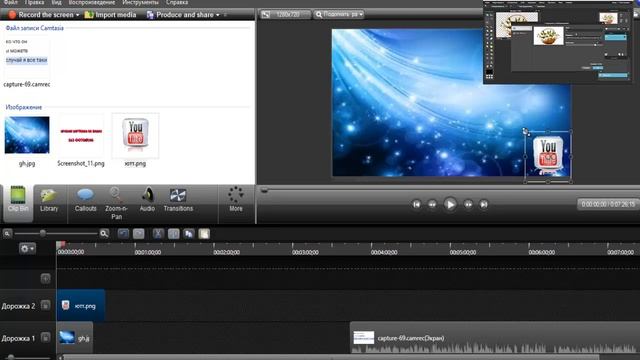Open the Produce and share dropdown arrow
The width and height of the screenshot is (640, 360).
tap(218, 15)
